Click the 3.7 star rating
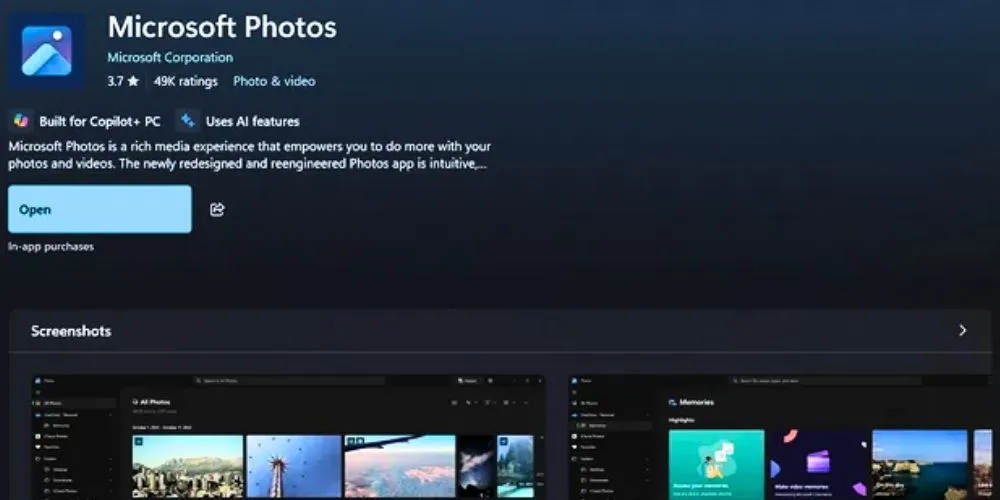This screenshot has width=1000, height=500. point(123,81)
